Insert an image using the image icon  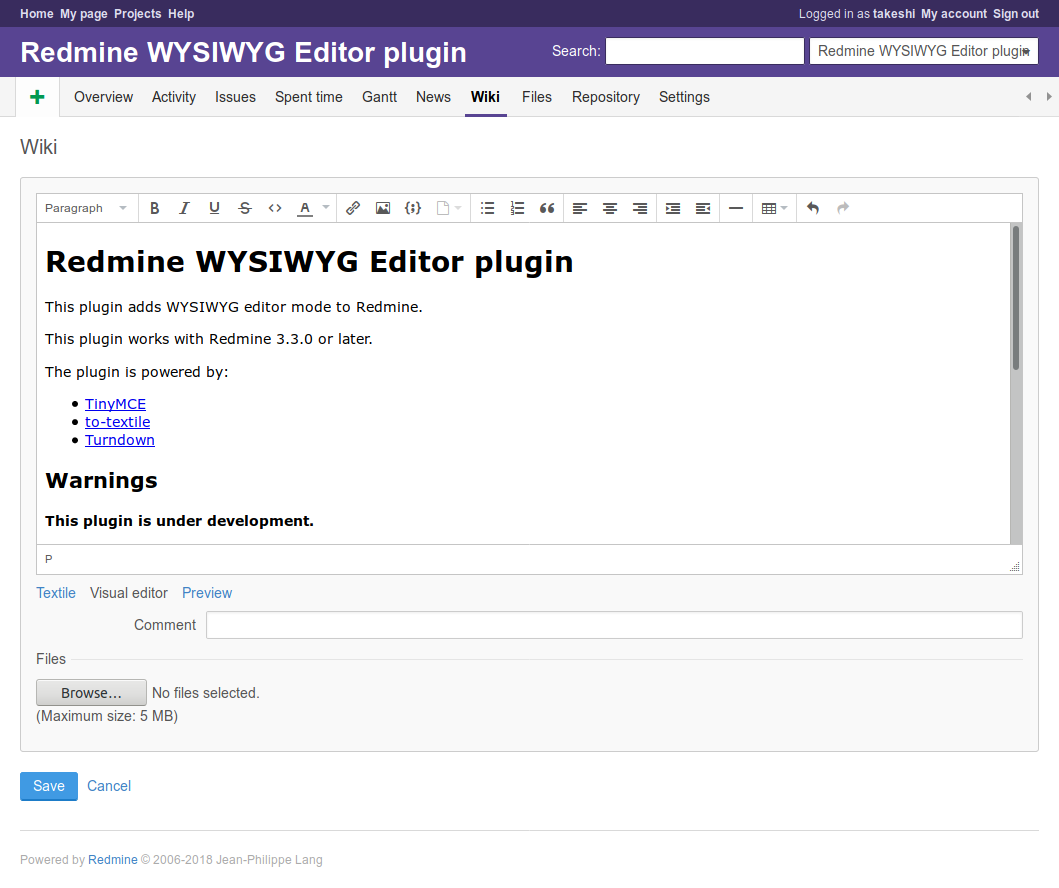[x=383, y=208]
